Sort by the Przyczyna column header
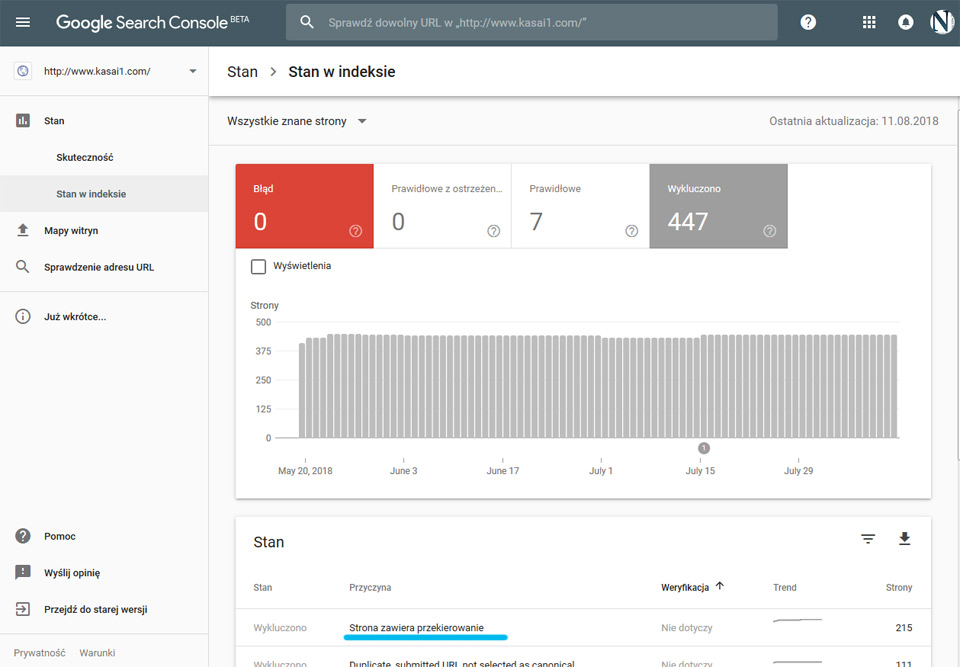Screen dimensions: 960x667 coord(370,587)
